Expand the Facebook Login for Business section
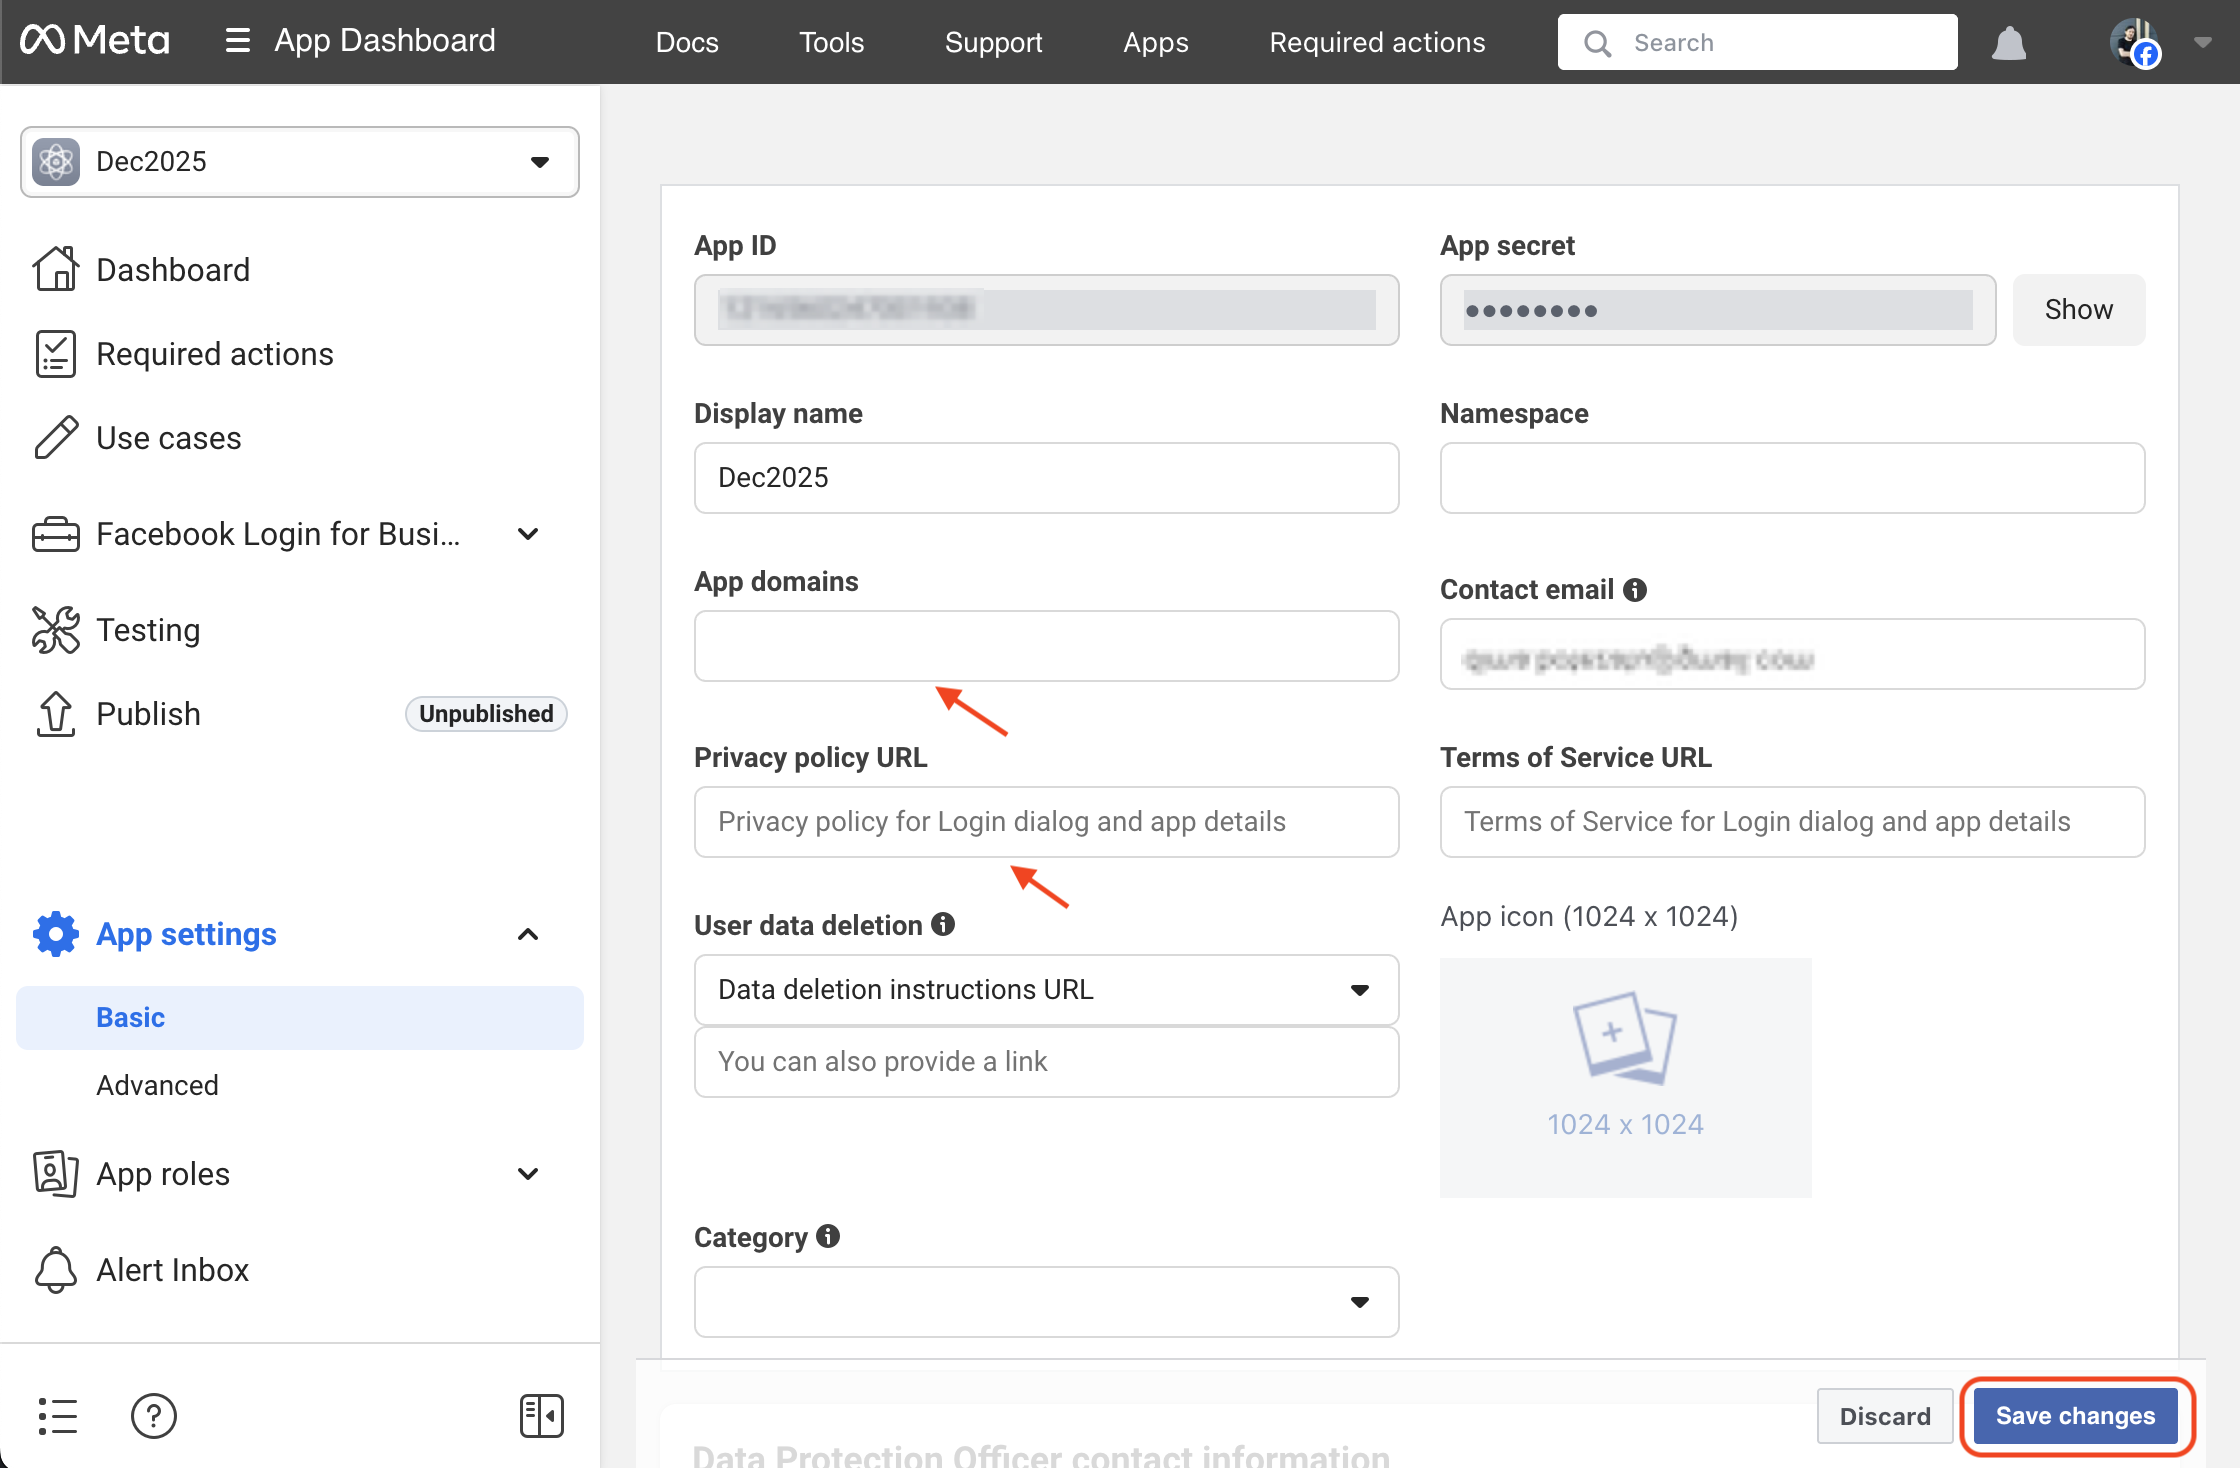 (528, 534)
